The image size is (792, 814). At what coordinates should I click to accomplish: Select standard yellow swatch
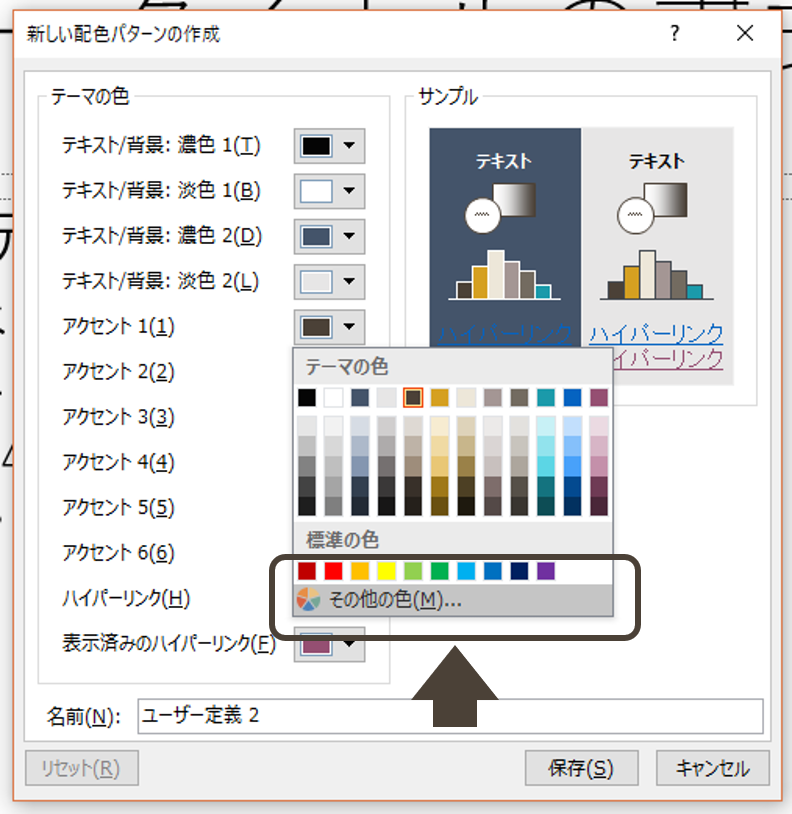pyautogui.click(x=386, y=571)
